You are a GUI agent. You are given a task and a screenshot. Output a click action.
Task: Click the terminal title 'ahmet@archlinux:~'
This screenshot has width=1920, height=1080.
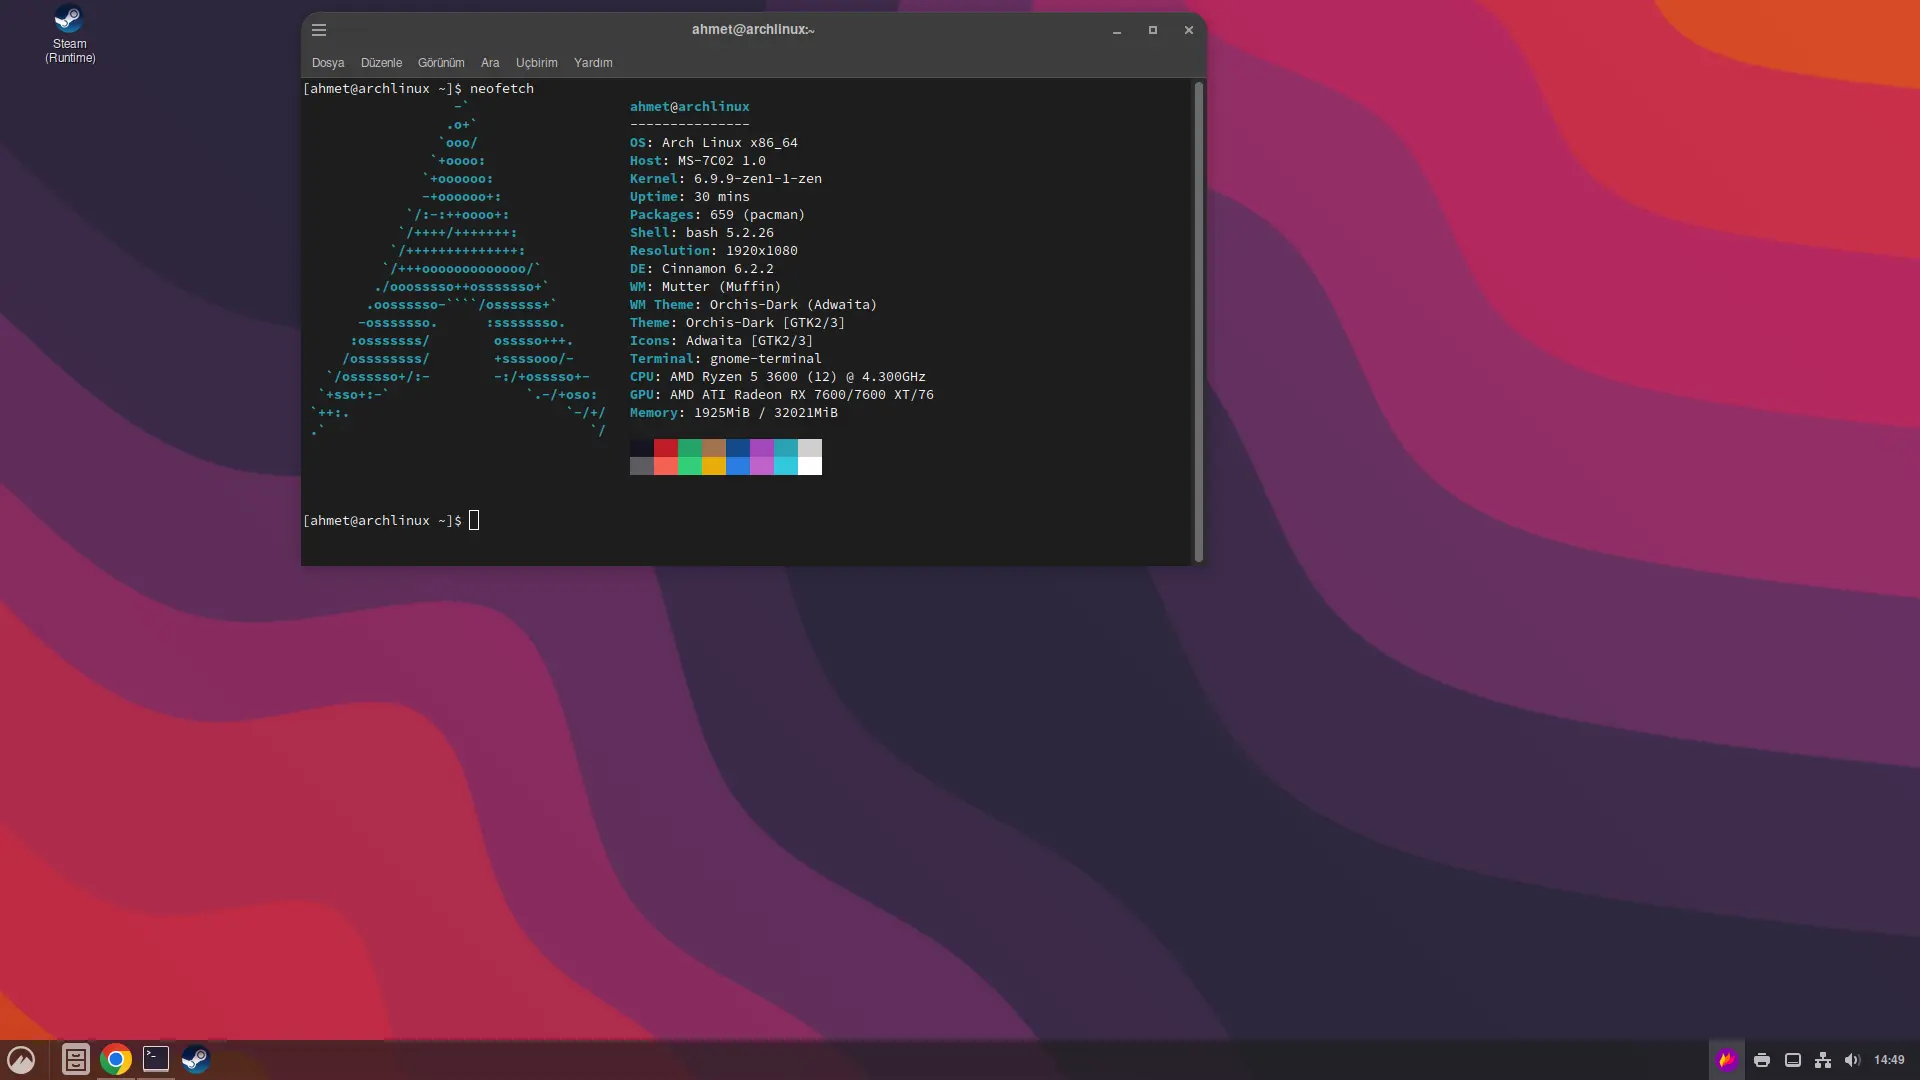753,30
